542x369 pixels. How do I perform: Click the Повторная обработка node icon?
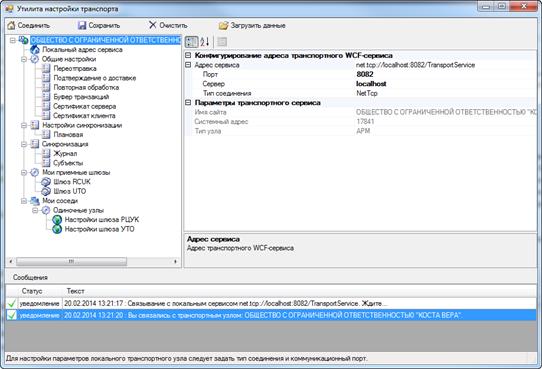tap(46, 87)
